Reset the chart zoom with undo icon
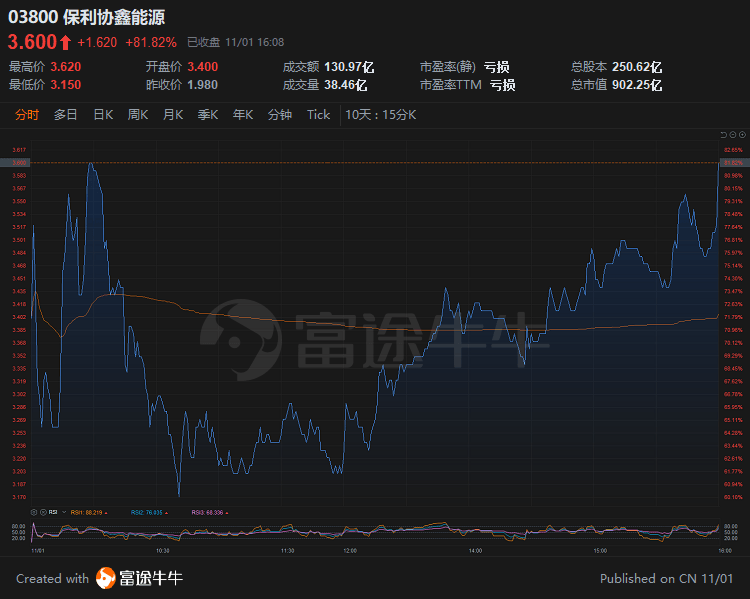Viewport: 750px width, 599px height. point(723,135)
